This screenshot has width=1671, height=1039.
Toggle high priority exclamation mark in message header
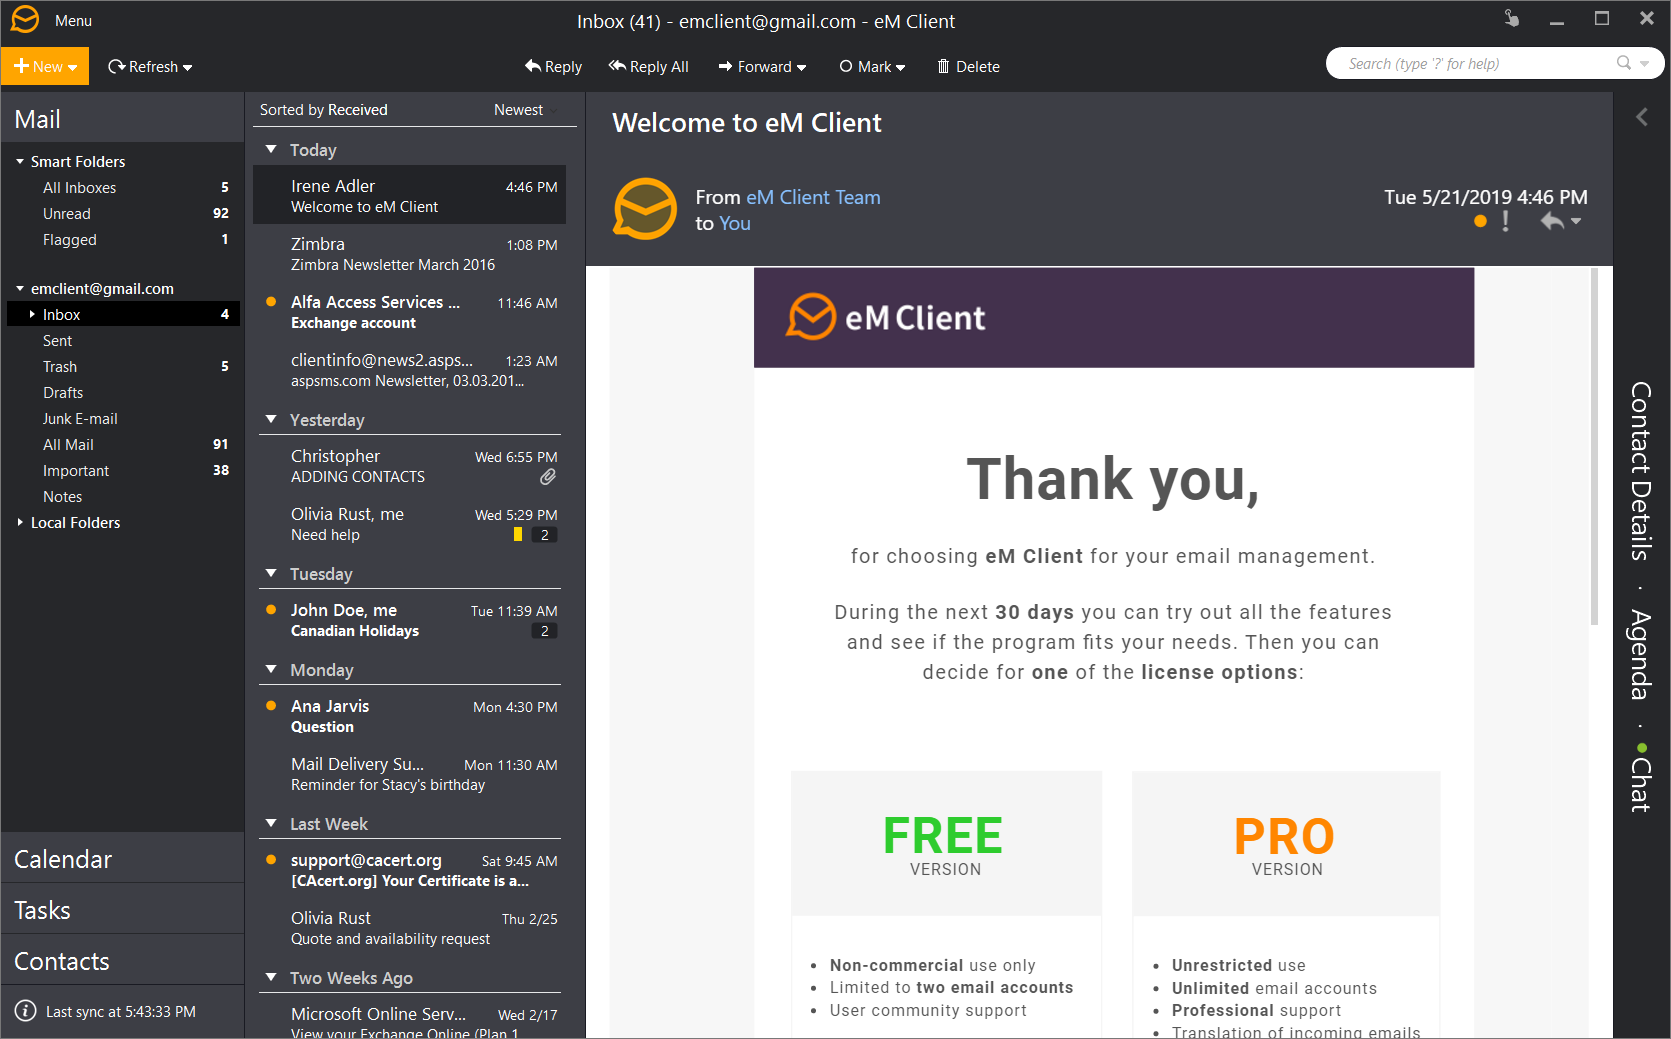tap(1505, 222)
